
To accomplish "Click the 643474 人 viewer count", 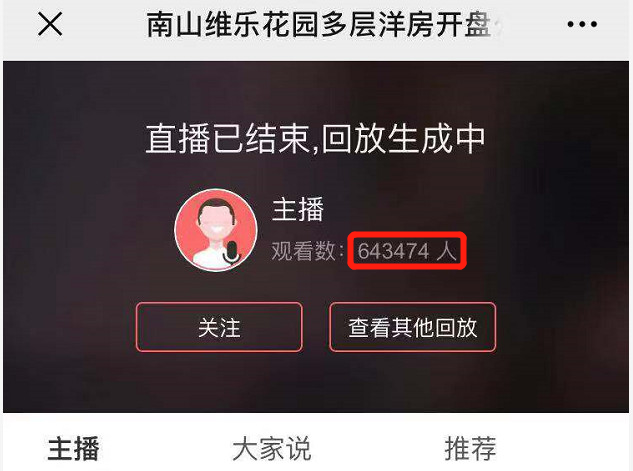I will point(407,251).
